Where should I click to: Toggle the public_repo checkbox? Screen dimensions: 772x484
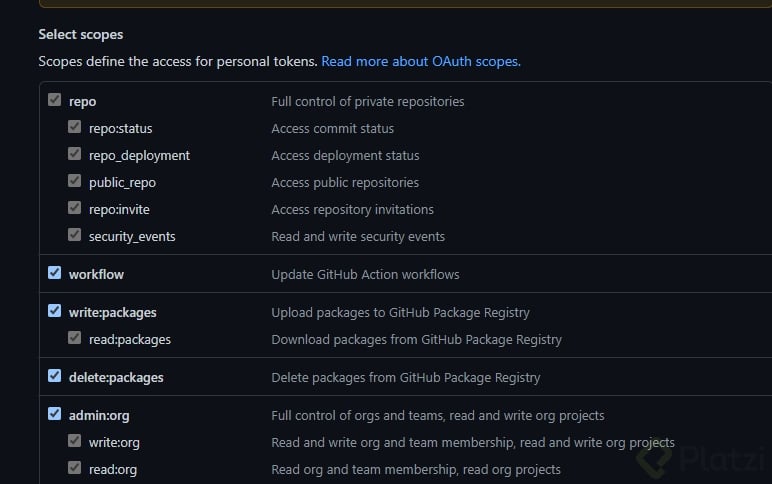coord(74,182)
